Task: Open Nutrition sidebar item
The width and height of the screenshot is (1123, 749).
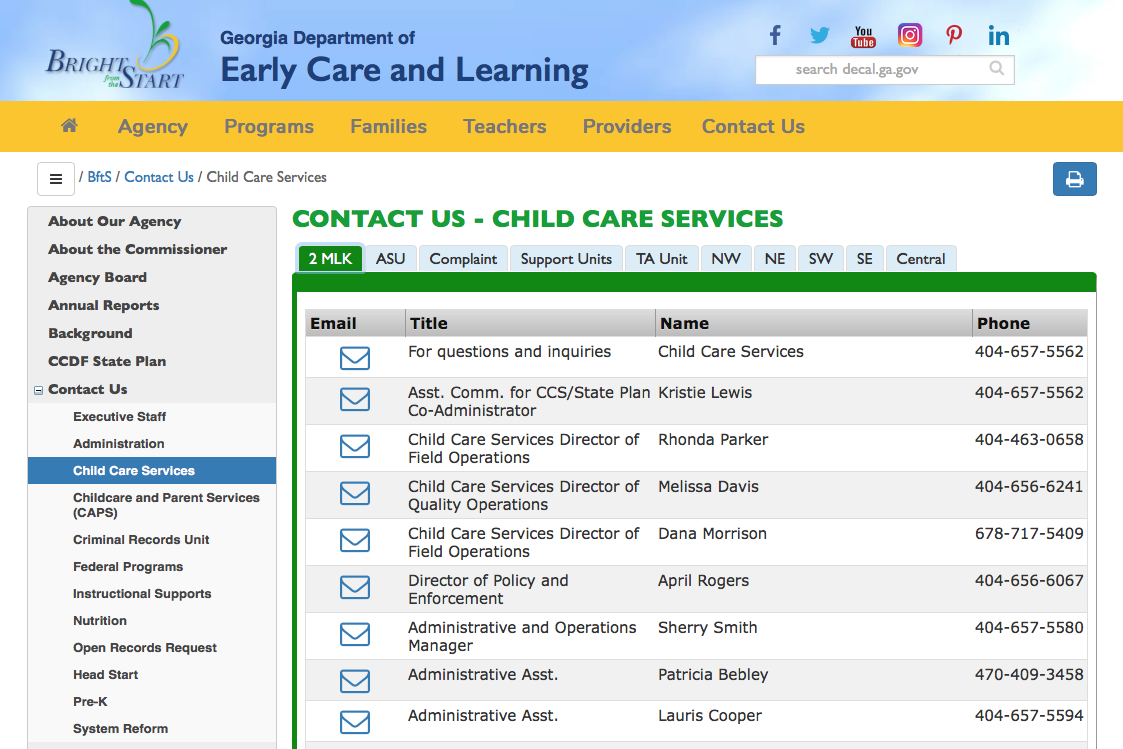Action: coord(100,620)
